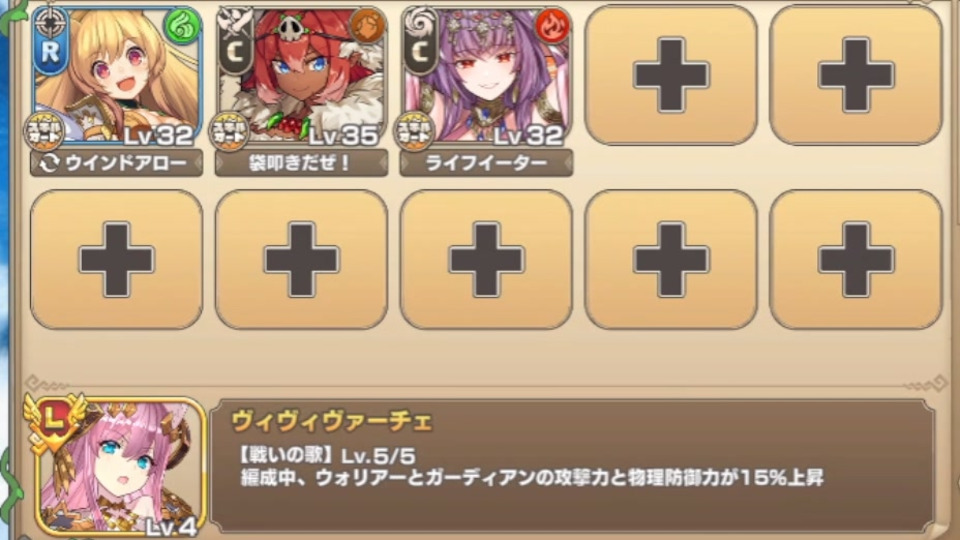Select the blonde R-rank character card
This screenshot has height=540, width=960.
point(116,76)
